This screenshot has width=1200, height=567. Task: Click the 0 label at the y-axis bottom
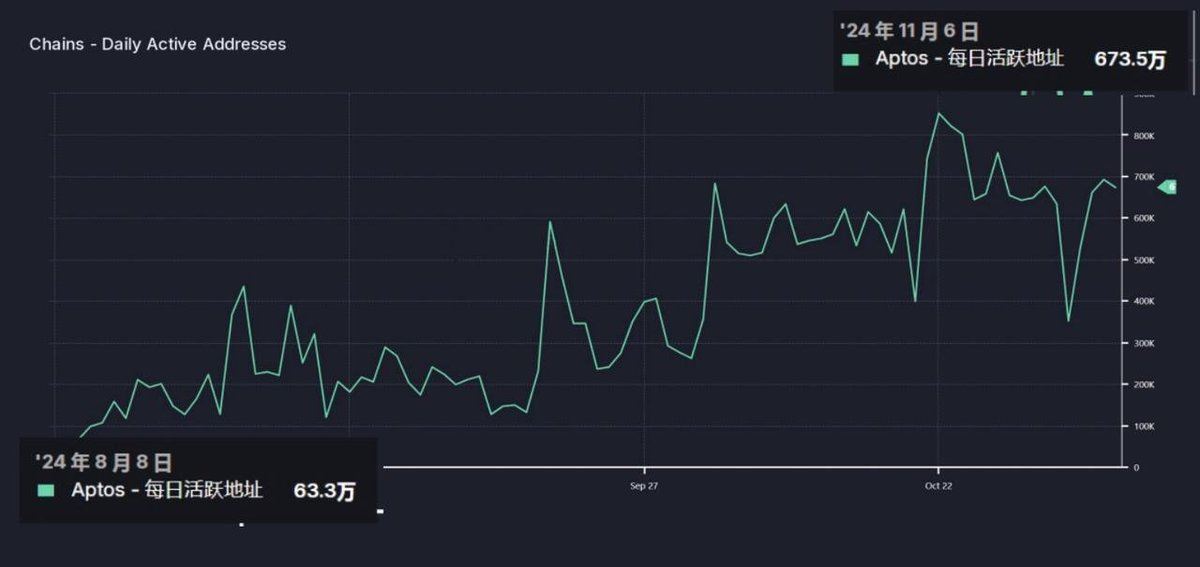pyautogui.click(x=1136, y=468)
